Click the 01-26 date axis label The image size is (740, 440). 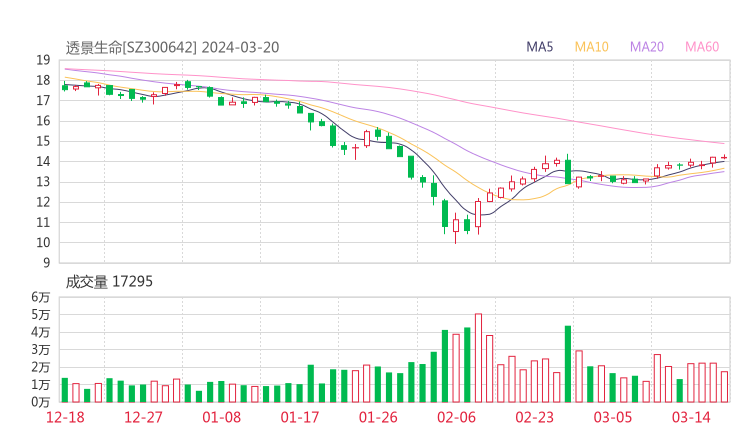pos(378,417)
